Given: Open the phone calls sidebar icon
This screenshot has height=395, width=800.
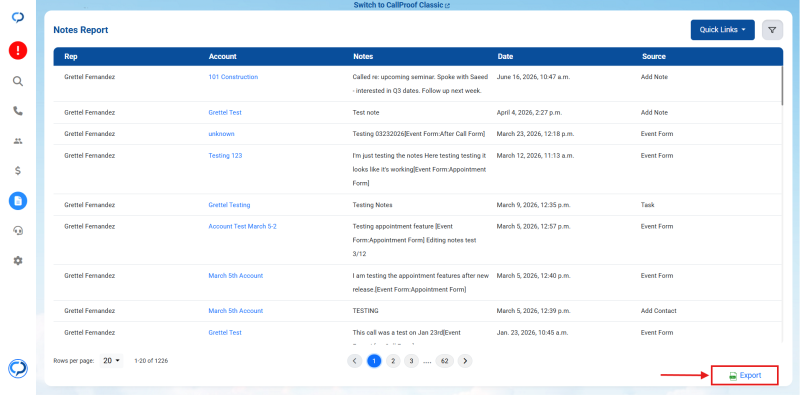Looking at the screenshot, I should point(18,111).
